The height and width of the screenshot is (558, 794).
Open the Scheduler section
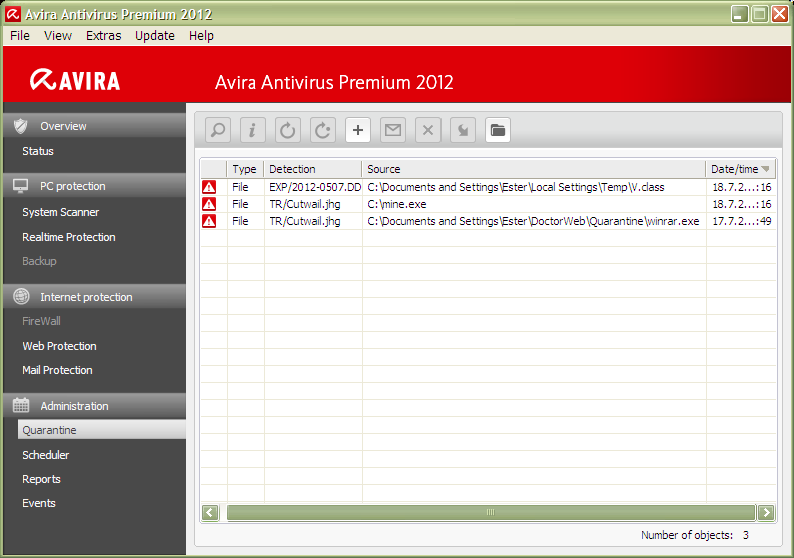[x=46, y=455]
